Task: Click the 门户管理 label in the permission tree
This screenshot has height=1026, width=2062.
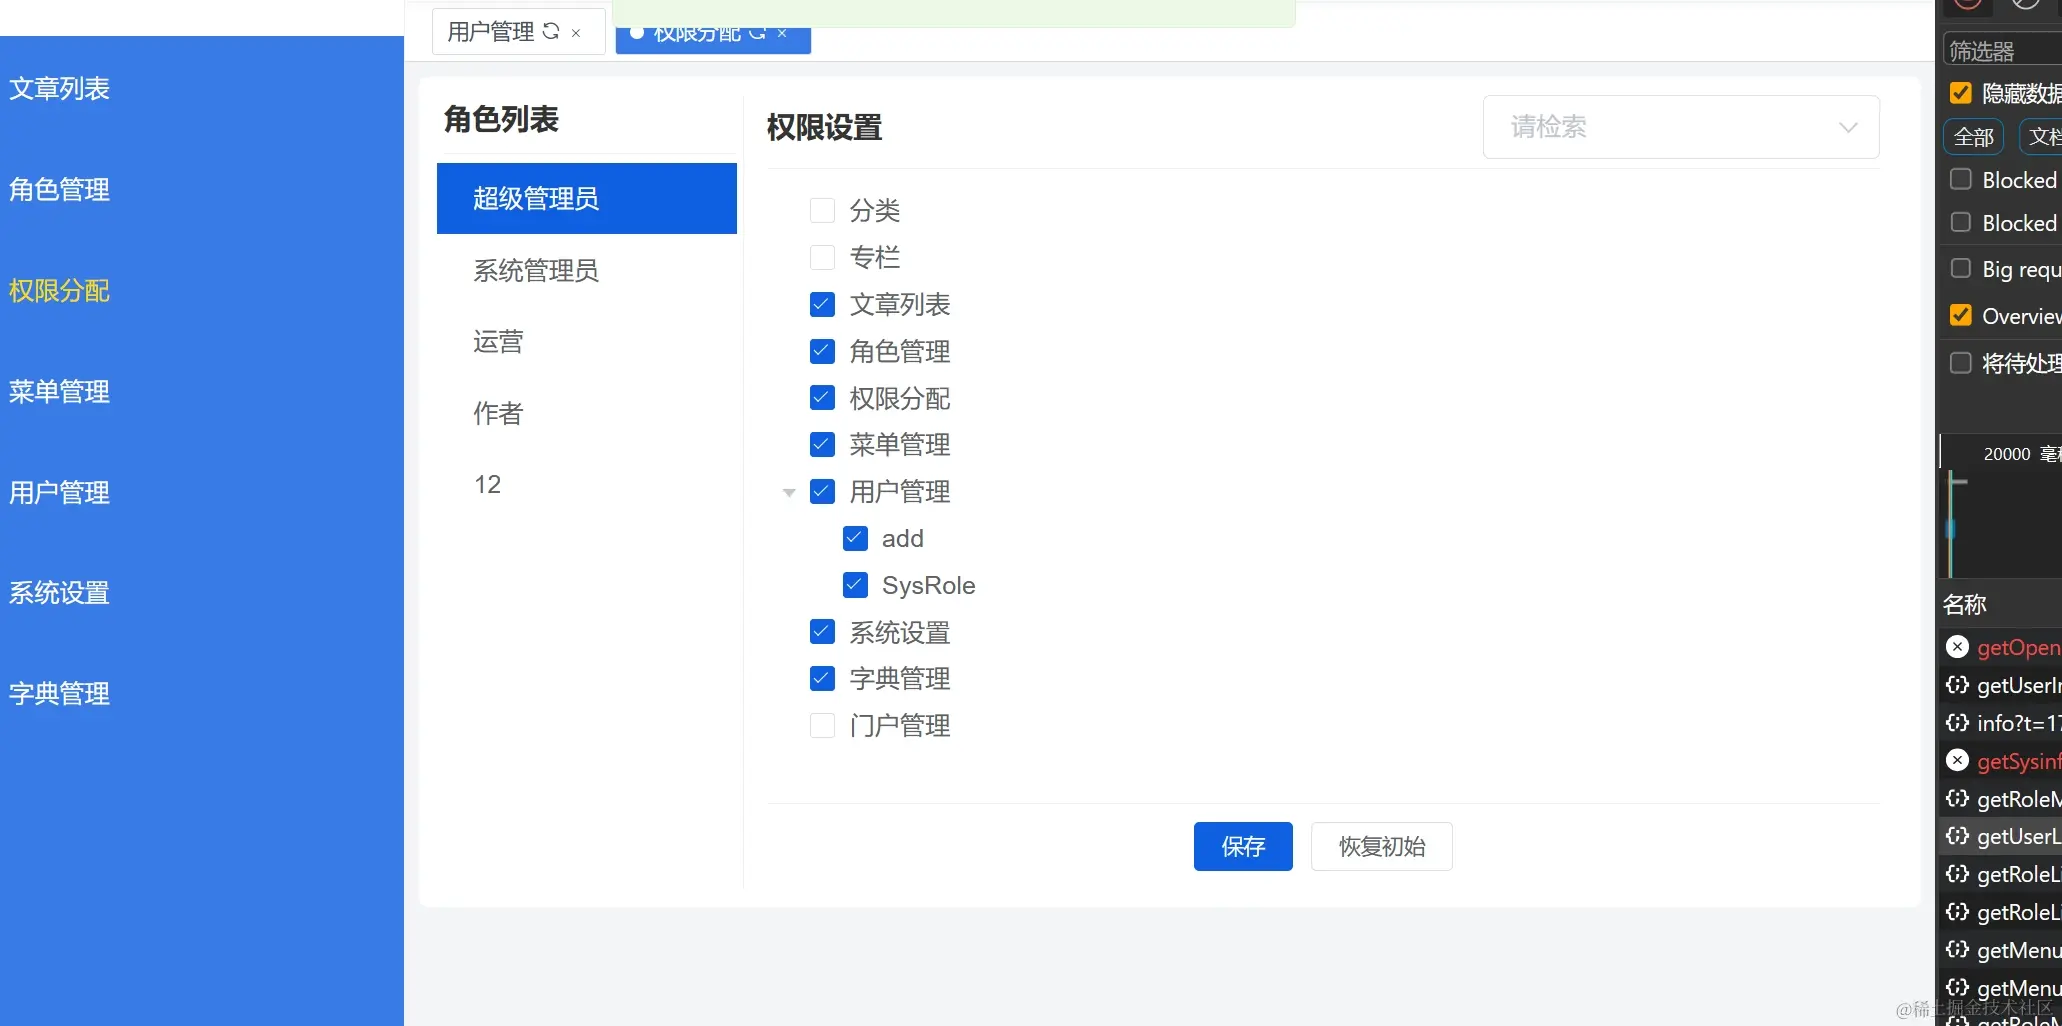Action: pyautogui.click(x=900, y=726)
